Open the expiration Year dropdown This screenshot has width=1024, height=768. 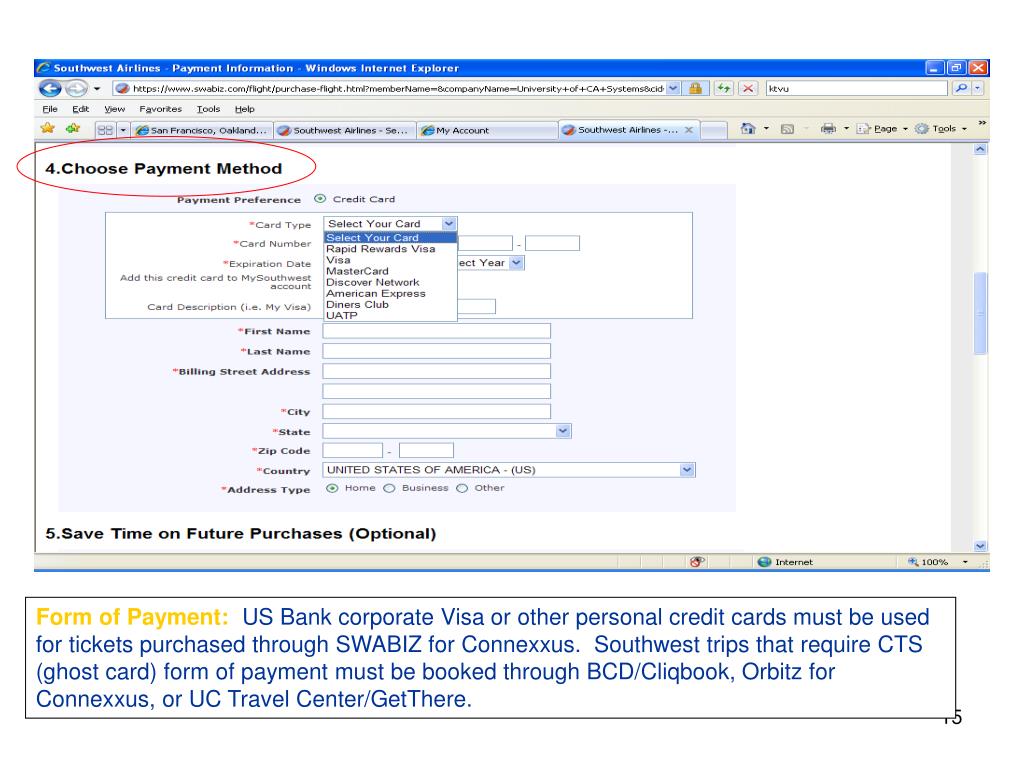(x=516, y=263)
